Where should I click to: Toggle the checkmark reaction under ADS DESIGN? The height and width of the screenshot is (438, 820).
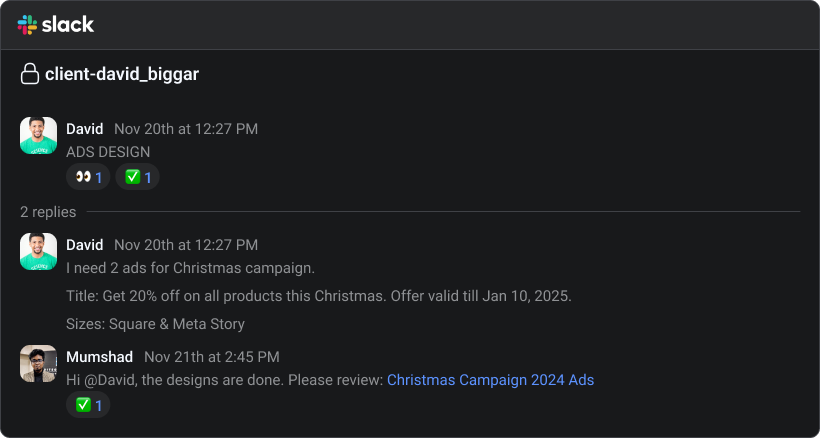pos(138,177)
